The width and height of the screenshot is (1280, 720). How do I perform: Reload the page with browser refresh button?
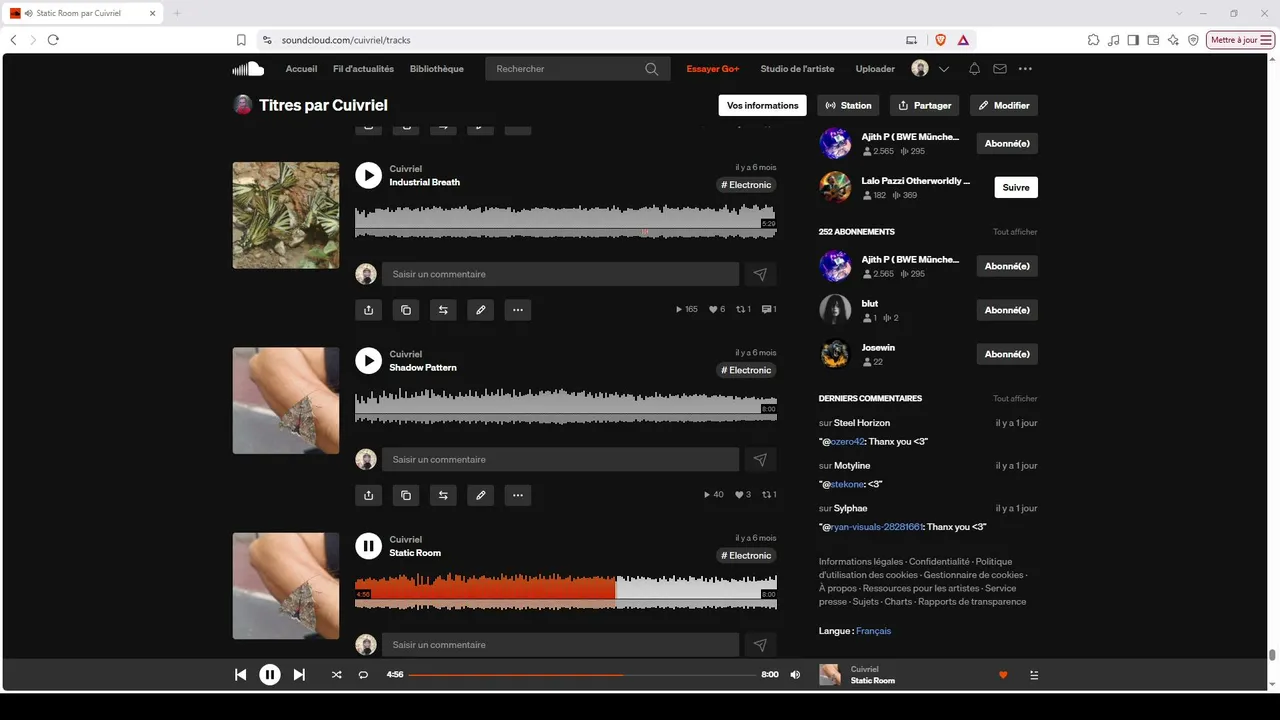[53, 40]
